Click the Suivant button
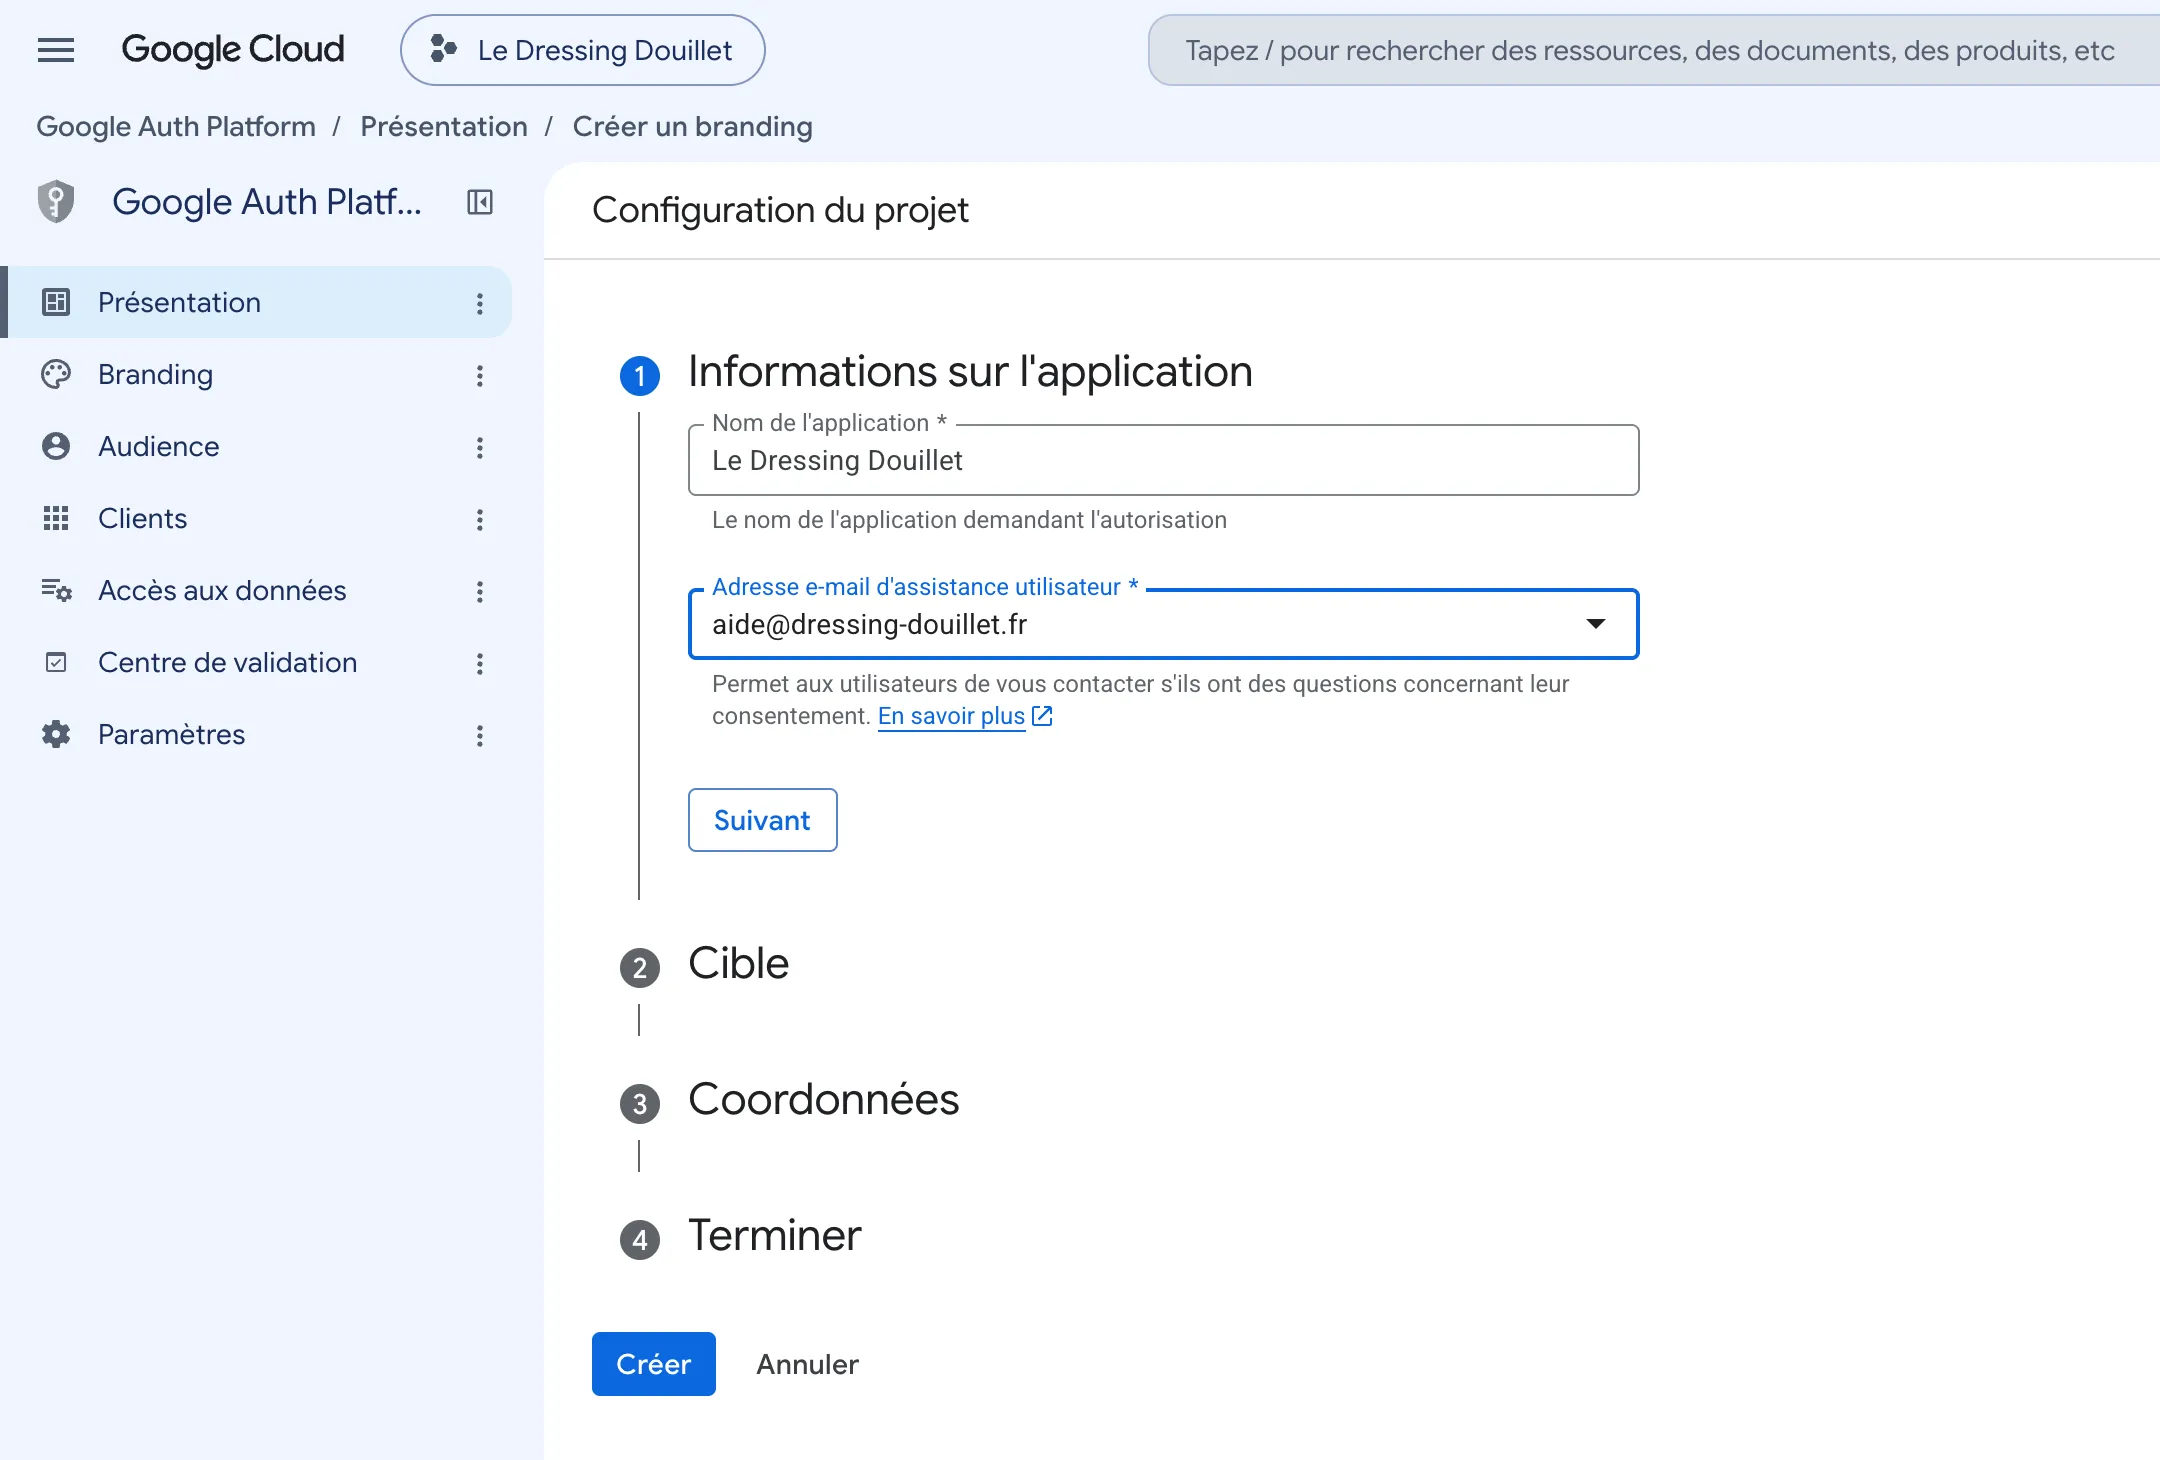Screen dimensions: 2160x1460 click(x=763, y=820)
